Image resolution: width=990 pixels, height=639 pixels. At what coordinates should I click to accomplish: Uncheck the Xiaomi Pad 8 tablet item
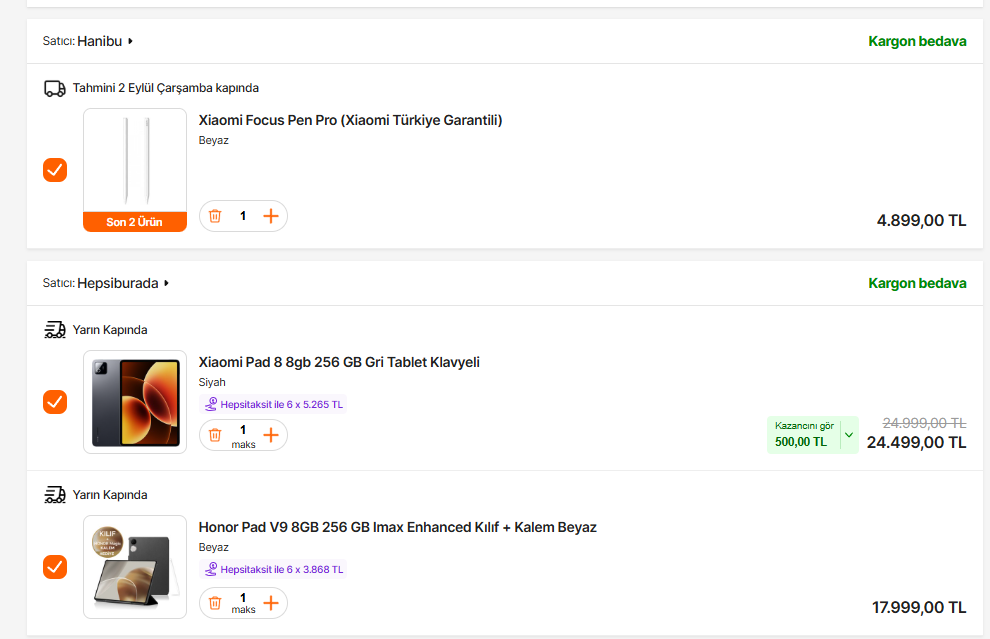point(55,402)
